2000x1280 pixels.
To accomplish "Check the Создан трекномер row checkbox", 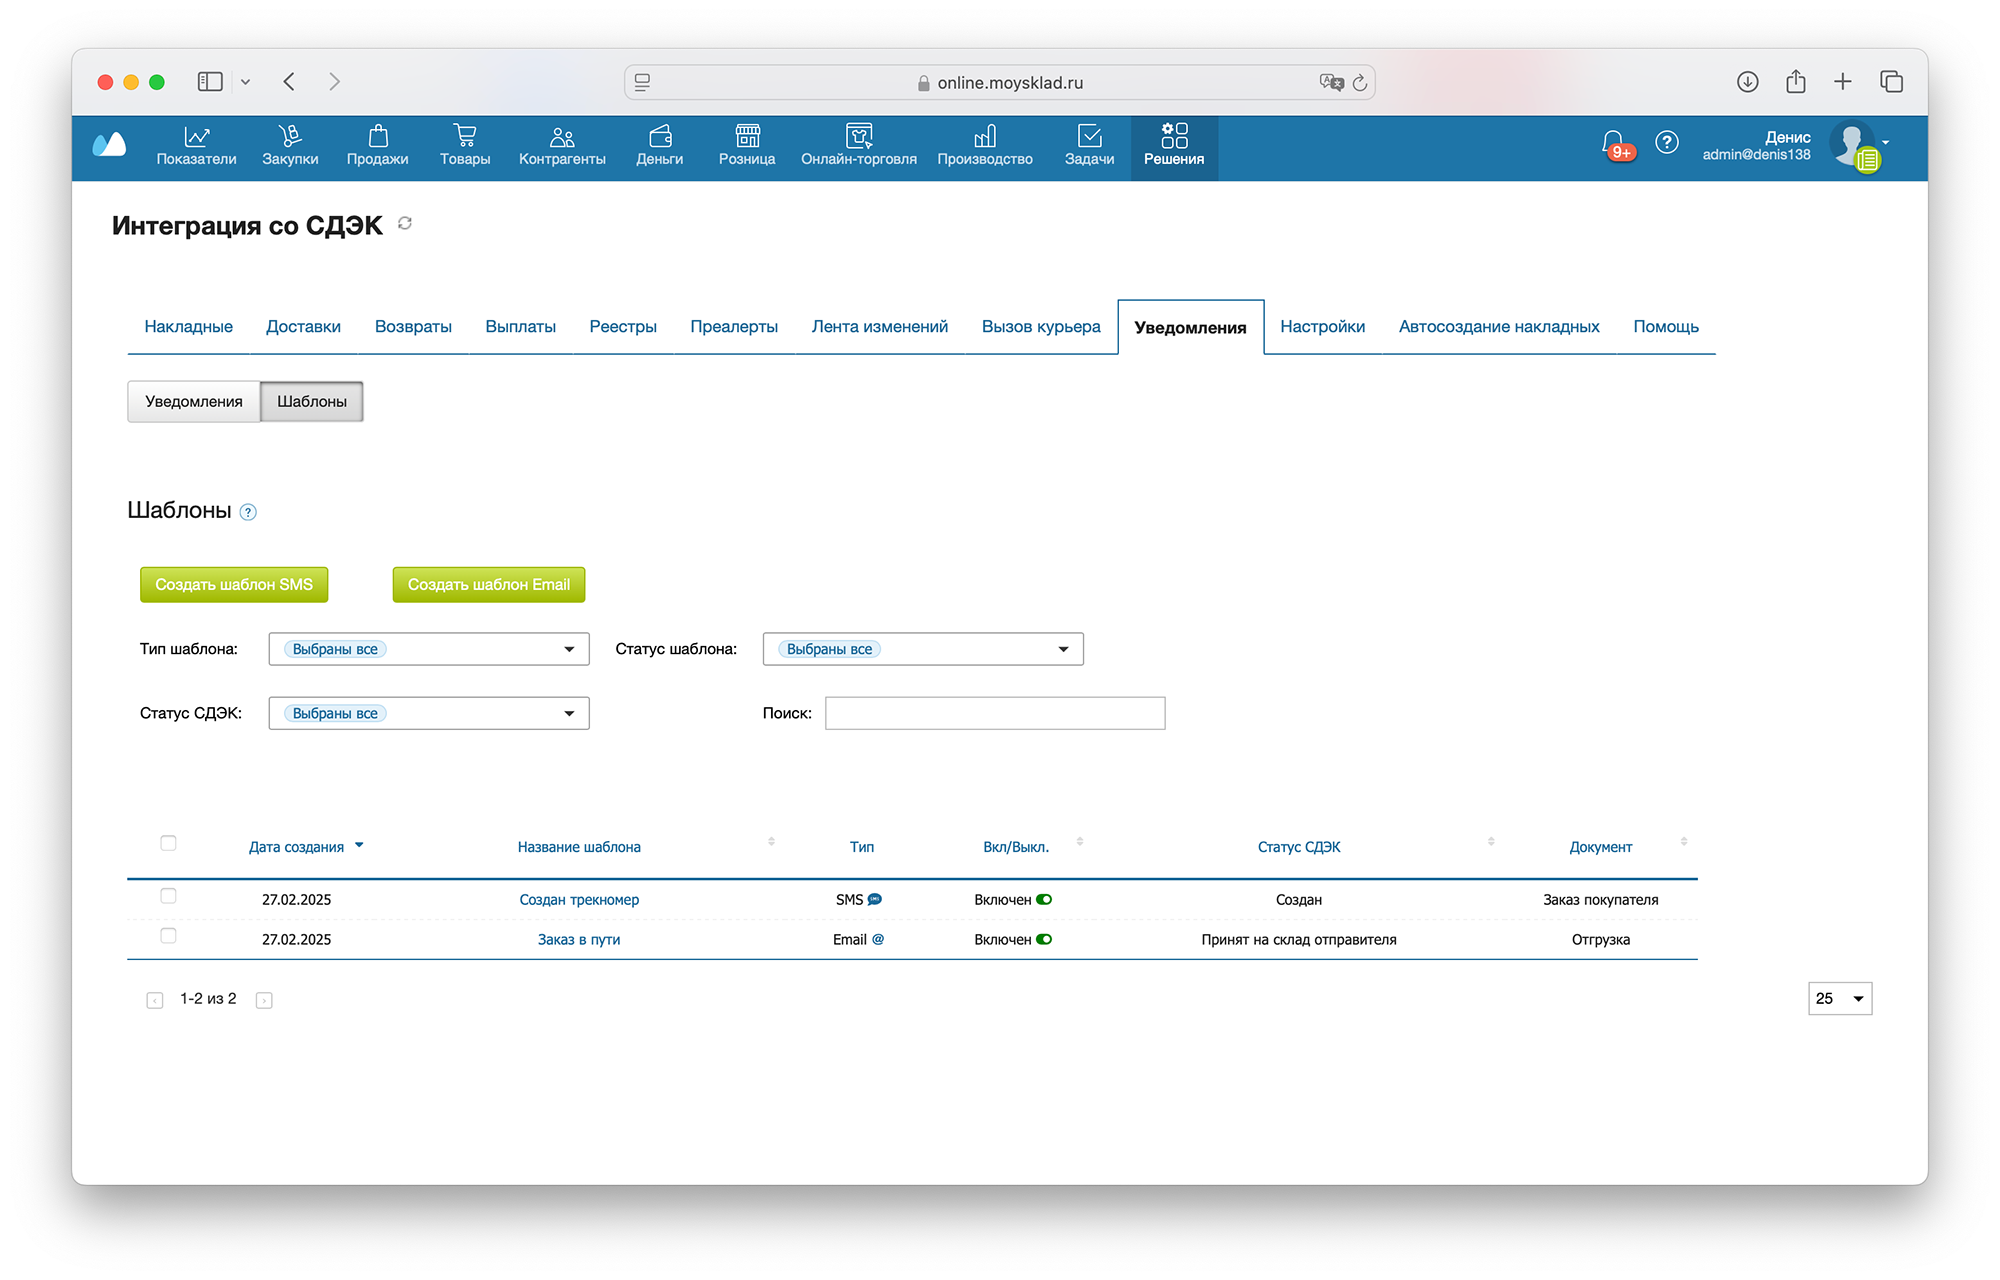I will [x=168, y=896].
